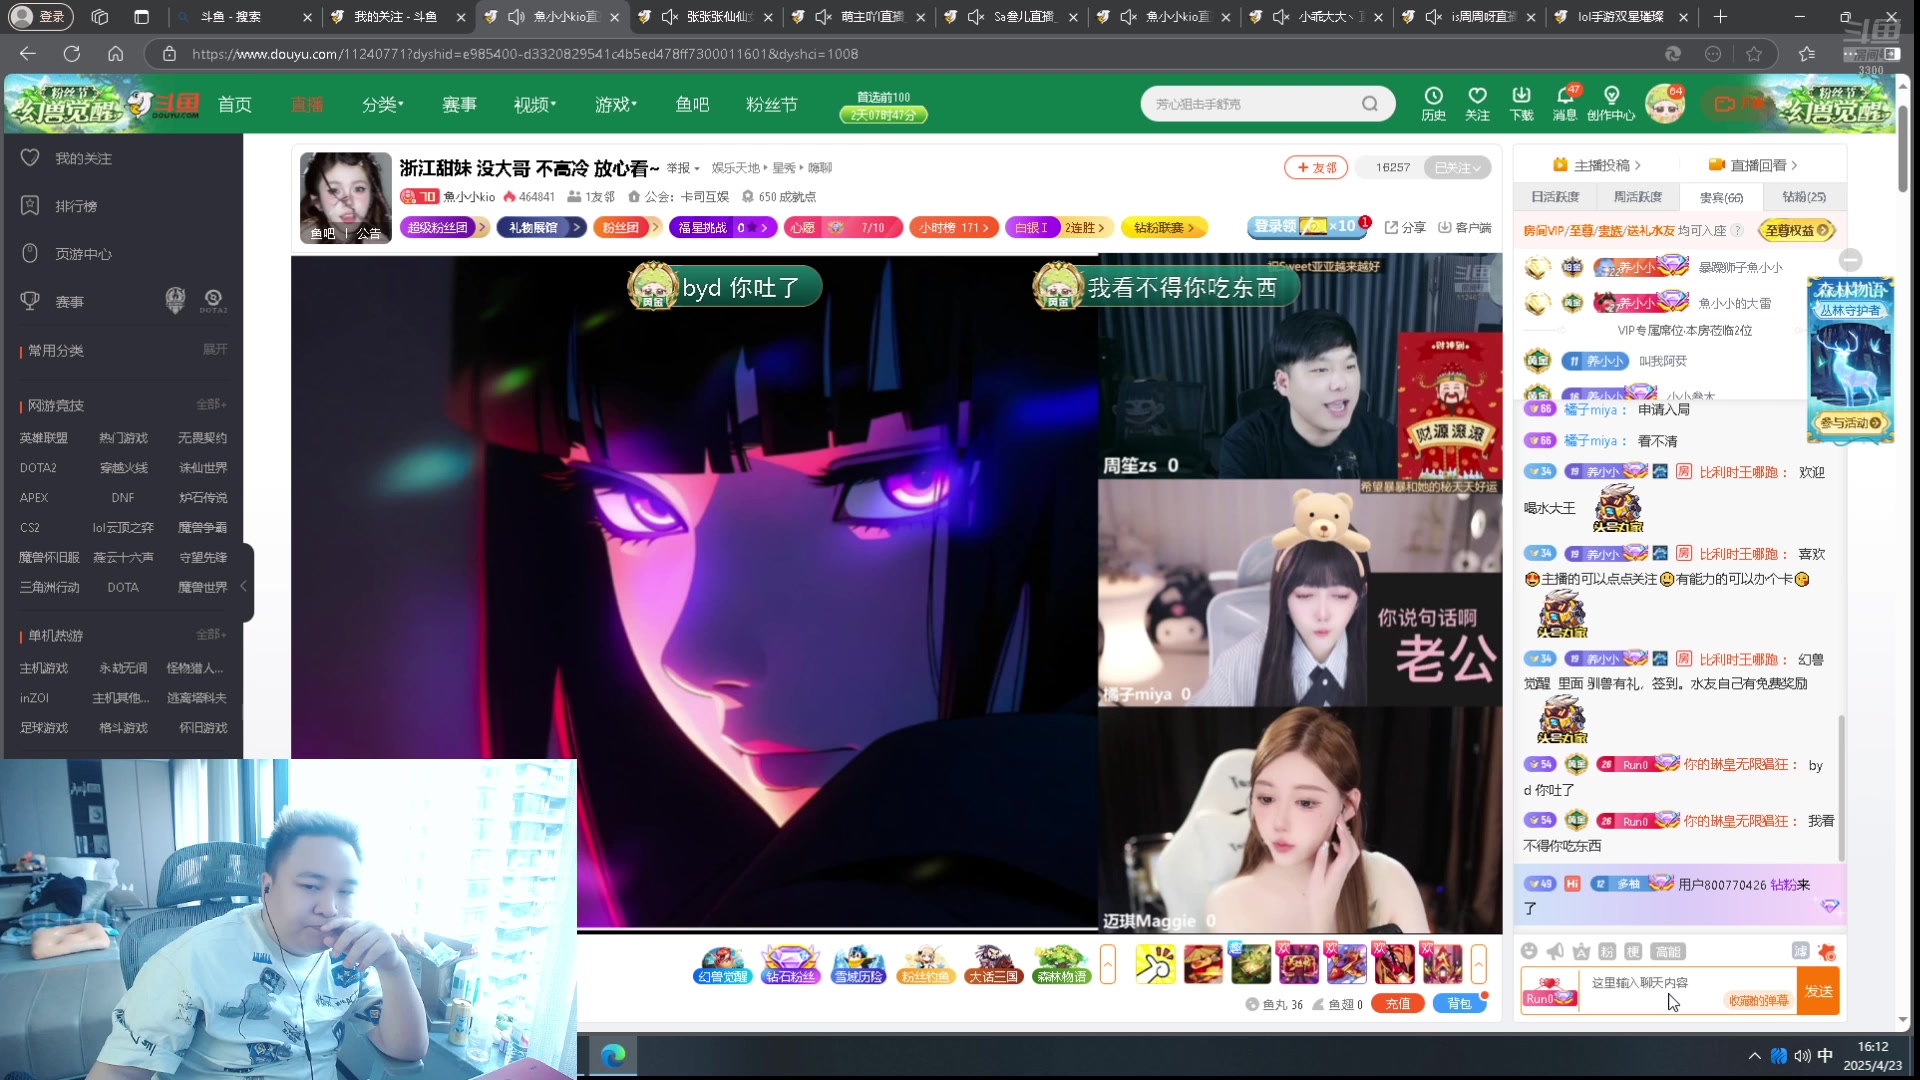The image size is (1920, 1080).
Task: Click the 钻粉联赛 yellow badge
Action: coord(1164,228)
